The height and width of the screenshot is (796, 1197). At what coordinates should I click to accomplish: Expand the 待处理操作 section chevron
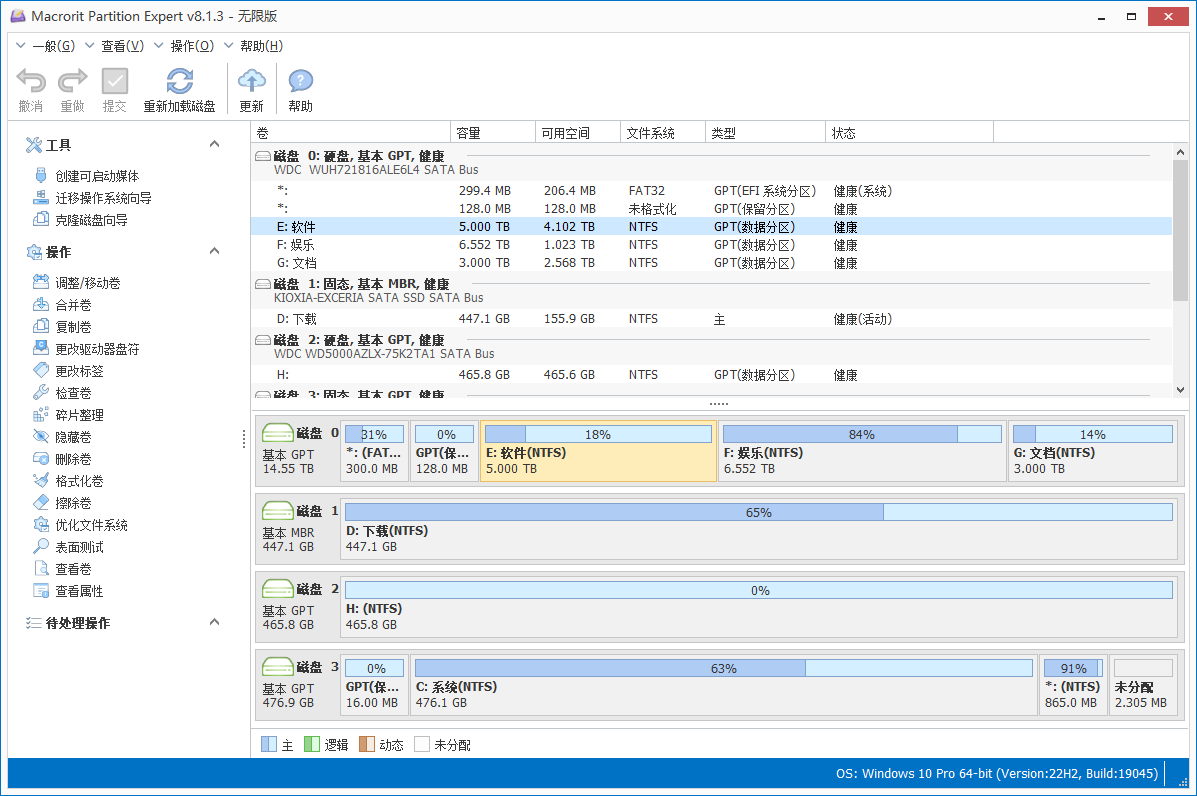pos(214,622)
